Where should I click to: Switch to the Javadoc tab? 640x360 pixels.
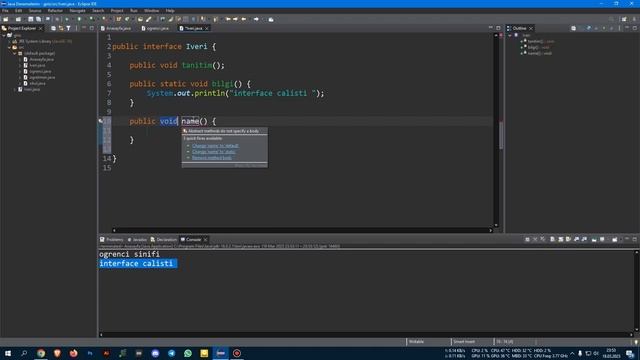tap(137, 240)
